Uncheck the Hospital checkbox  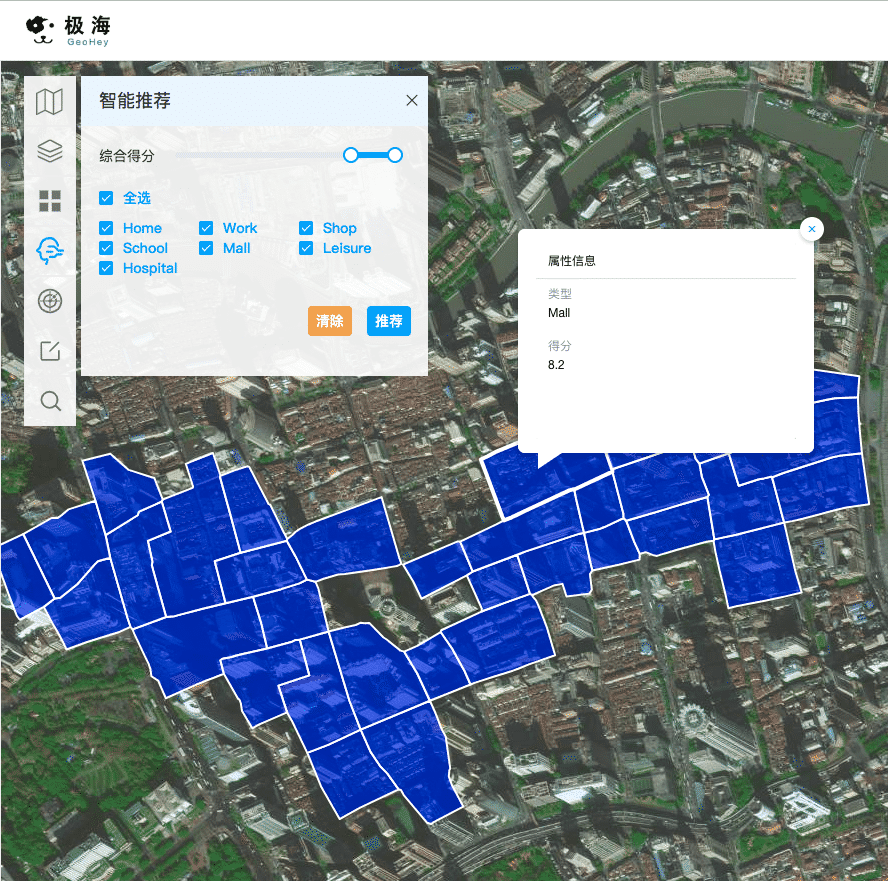coord(106,268)
